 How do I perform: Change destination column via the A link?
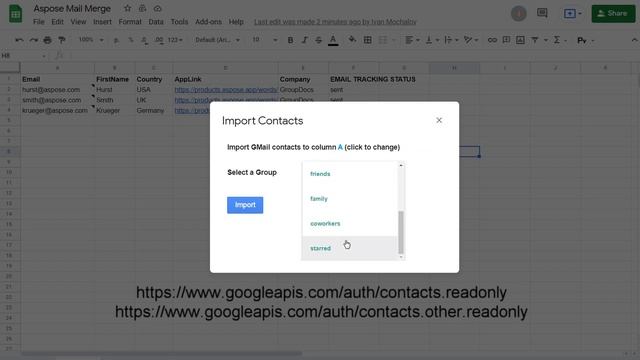(x=340, y=147)
